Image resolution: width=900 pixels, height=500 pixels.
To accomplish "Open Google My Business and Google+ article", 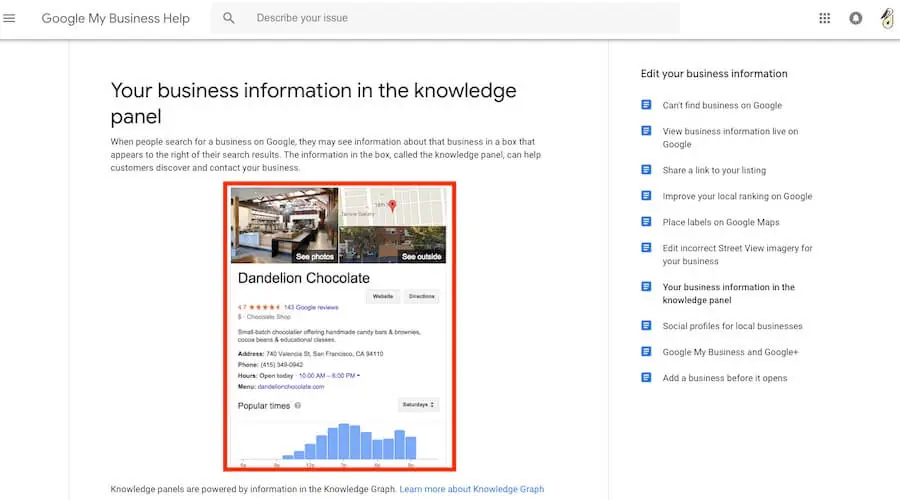I will pyautogui.click(x=730, y=352).
